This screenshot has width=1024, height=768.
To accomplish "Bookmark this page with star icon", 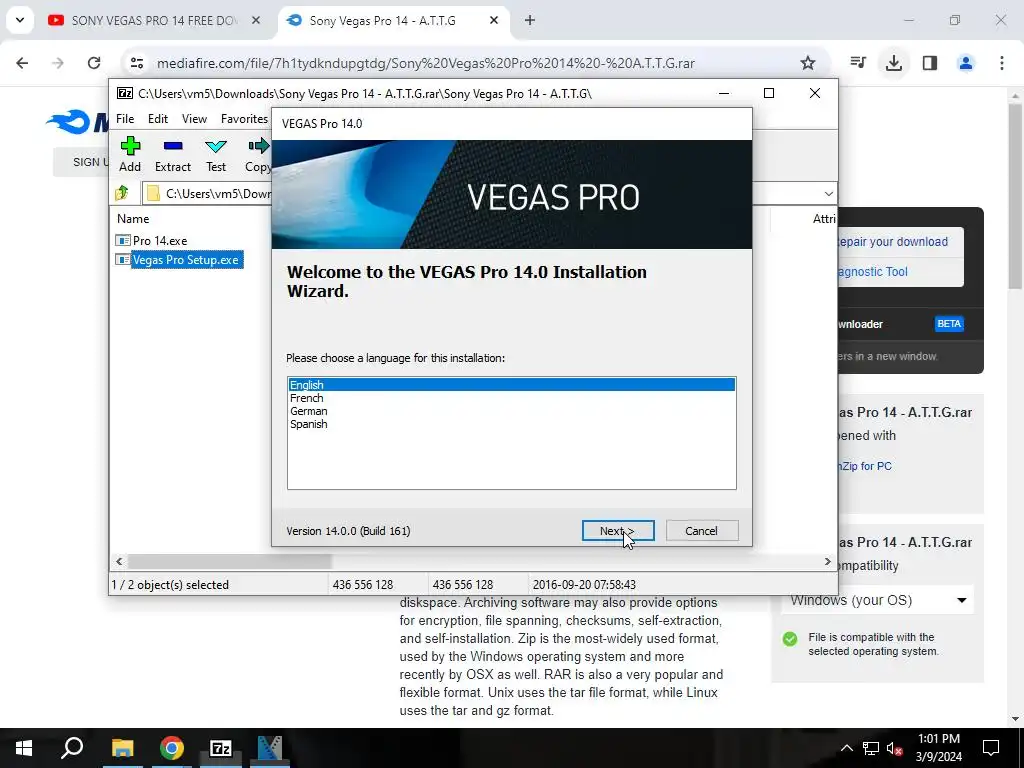I will tap(808, 63).
